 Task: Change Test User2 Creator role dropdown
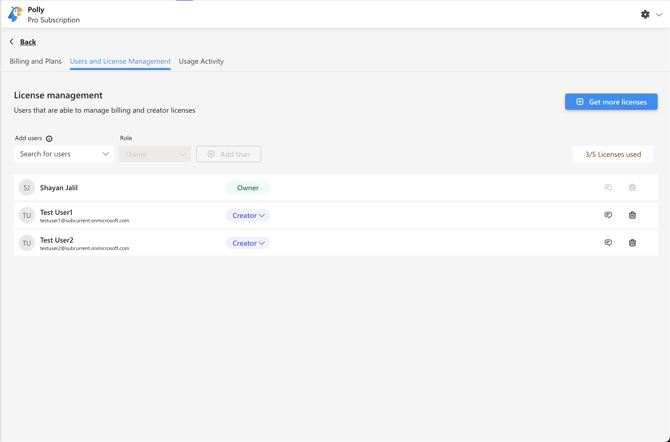[248, 243]
